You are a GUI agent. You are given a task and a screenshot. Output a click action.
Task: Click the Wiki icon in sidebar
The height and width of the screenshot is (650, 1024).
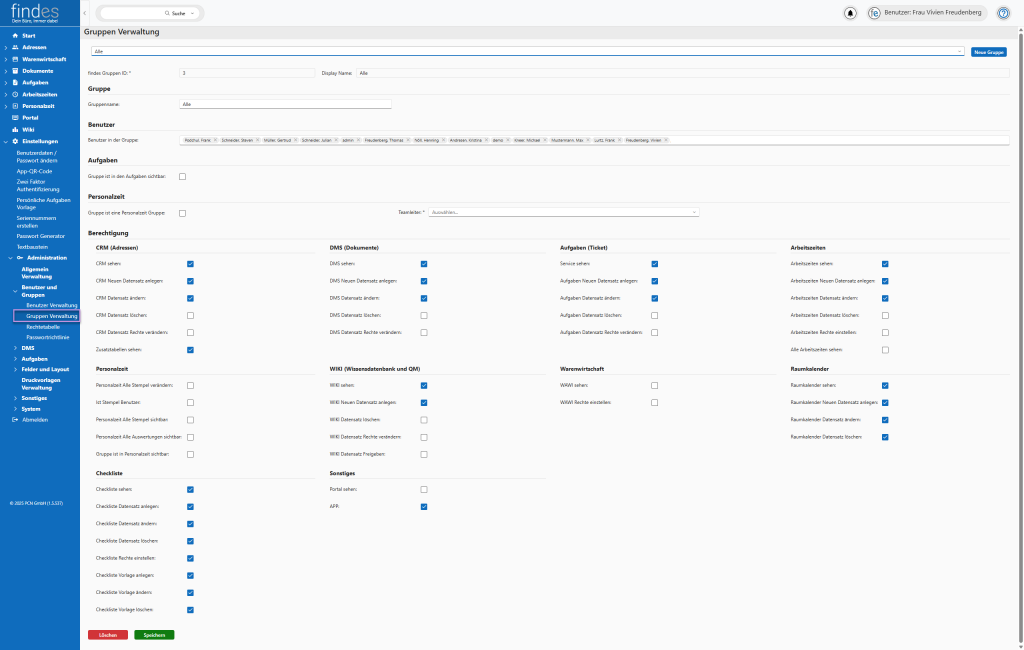(x=15, y=129)
